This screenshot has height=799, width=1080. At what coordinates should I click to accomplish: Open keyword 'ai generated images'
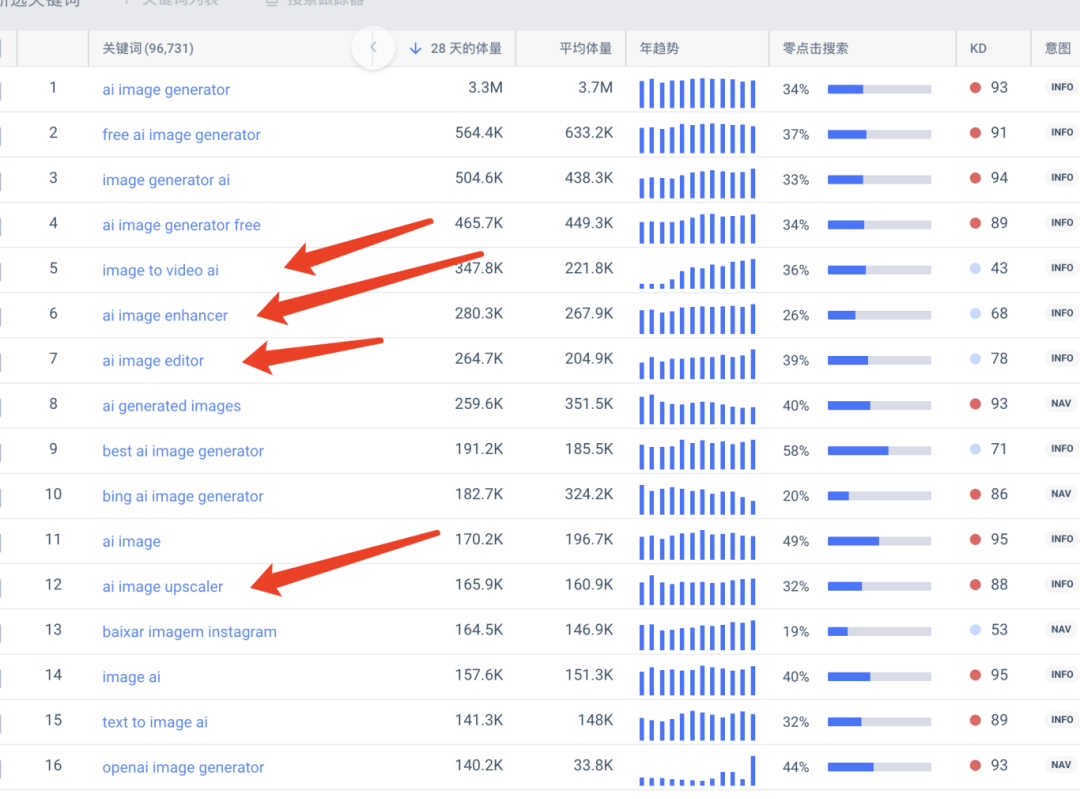[x=172, y=406]
